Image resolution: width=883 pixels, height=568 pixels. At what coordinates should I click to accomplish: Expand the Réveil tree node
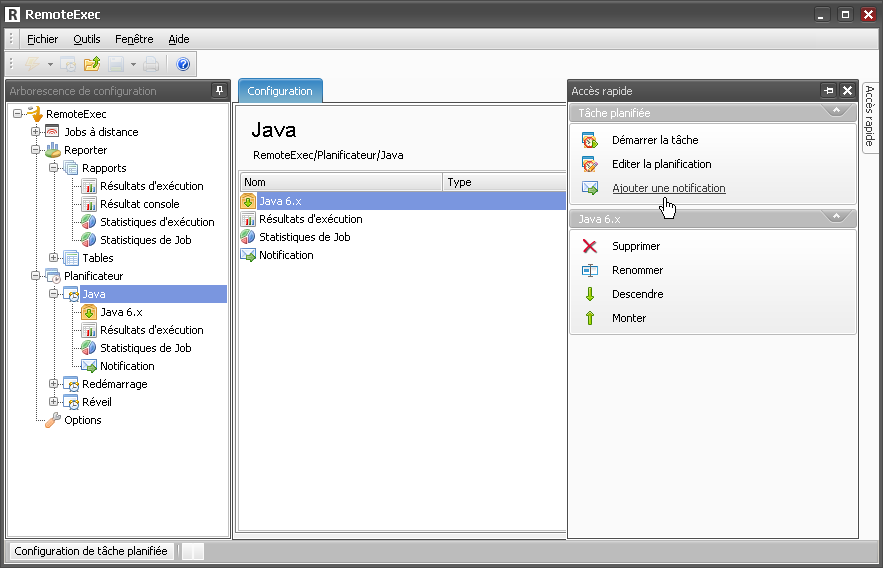coord(53,402)
